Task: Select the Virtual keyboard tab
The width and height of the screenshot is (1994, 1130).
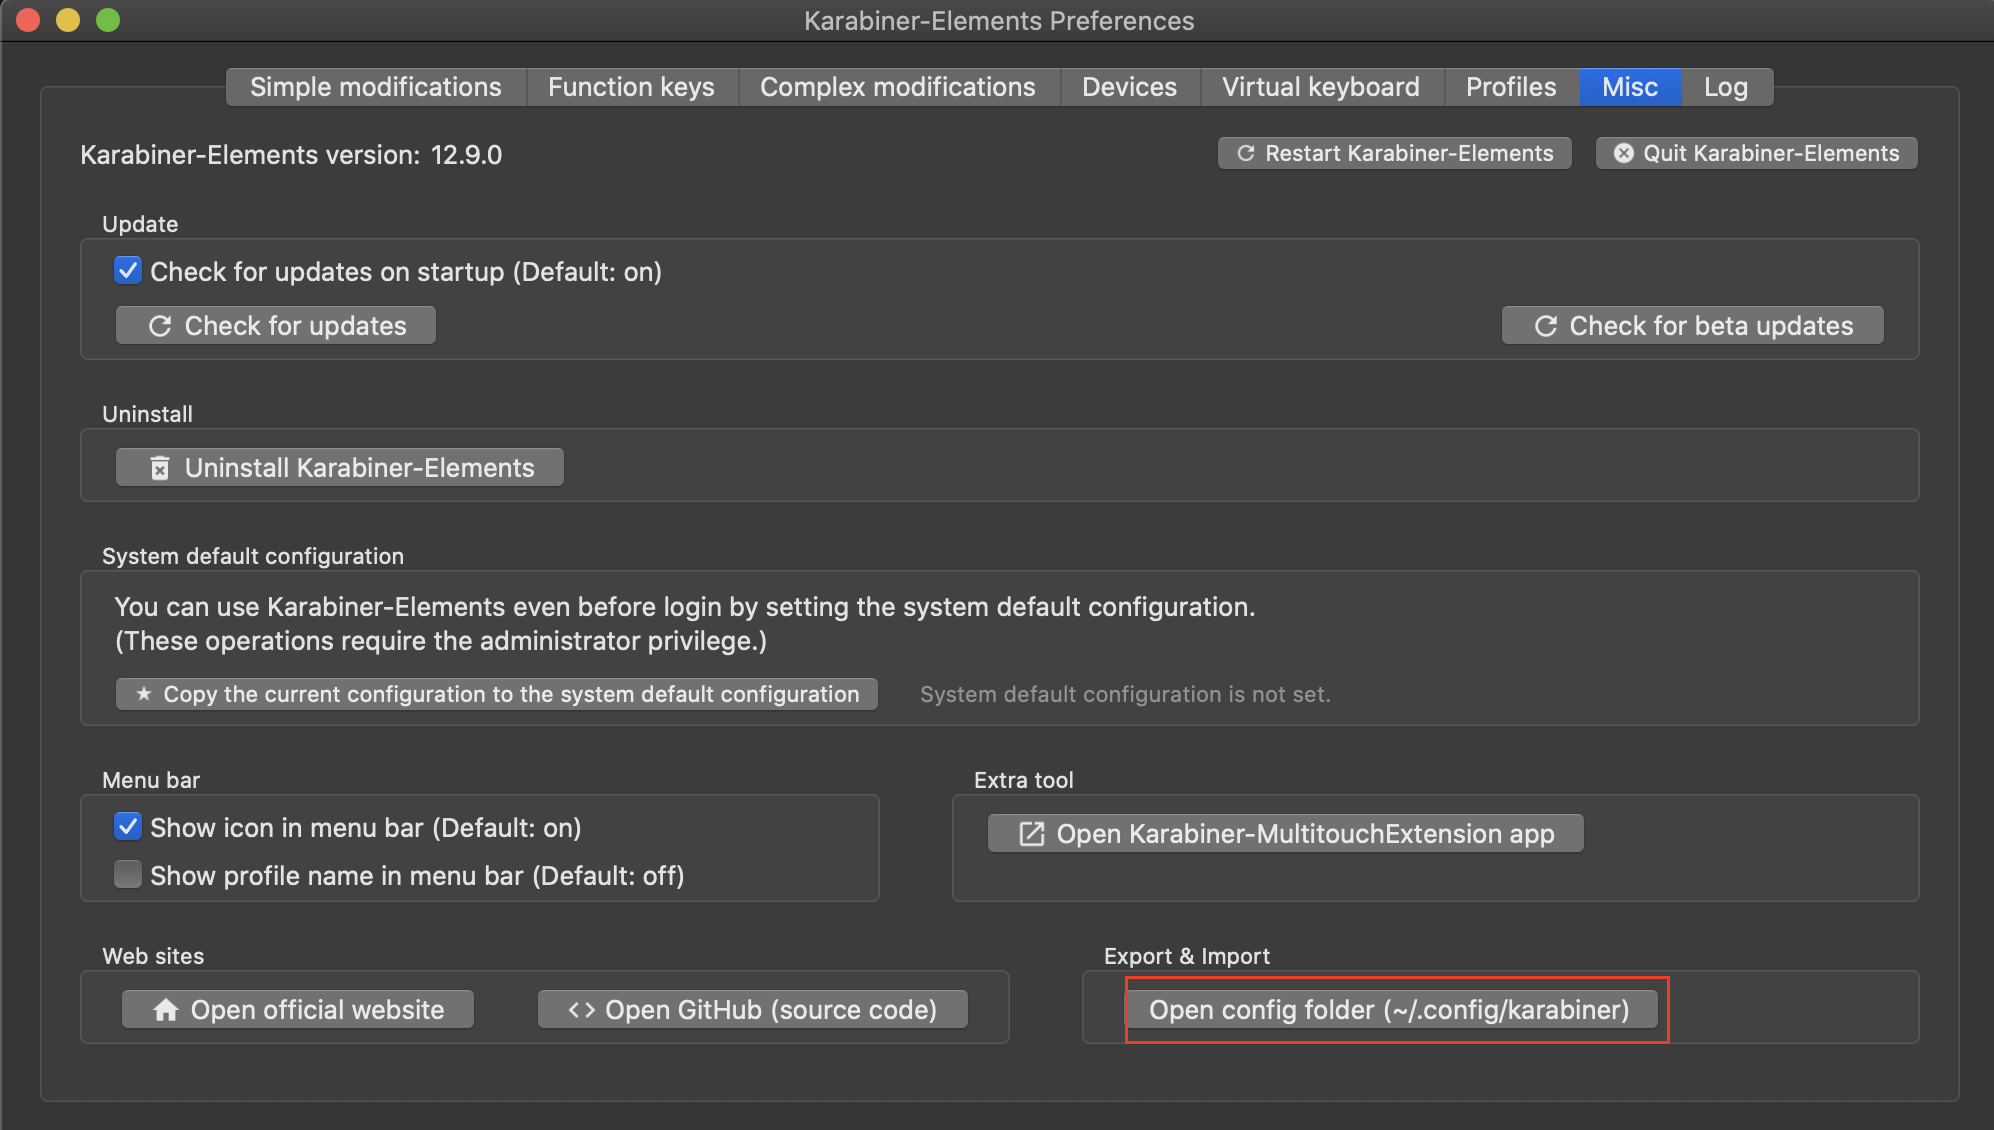Action: pyautogui.click(x=1320, y=87)
